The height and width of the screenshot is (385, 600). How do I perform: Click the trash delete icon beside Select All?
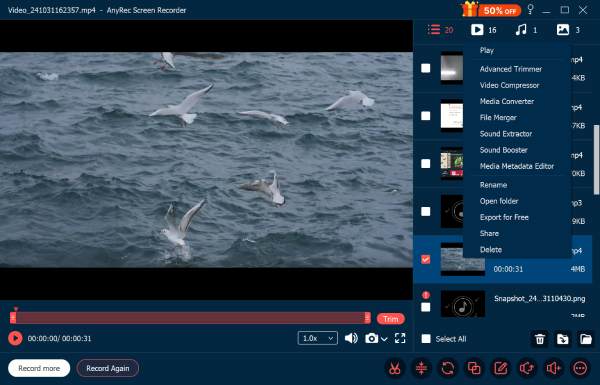(x=540, y=339)
